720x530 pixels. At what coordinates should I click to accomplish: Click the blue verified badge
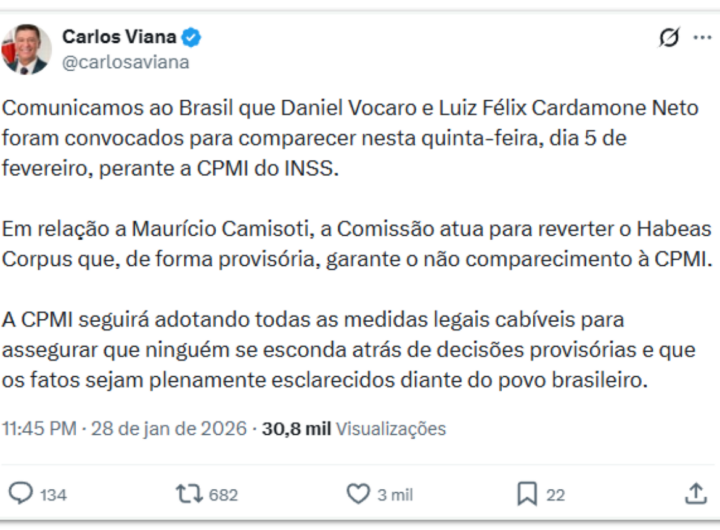(x=191, y=38)
